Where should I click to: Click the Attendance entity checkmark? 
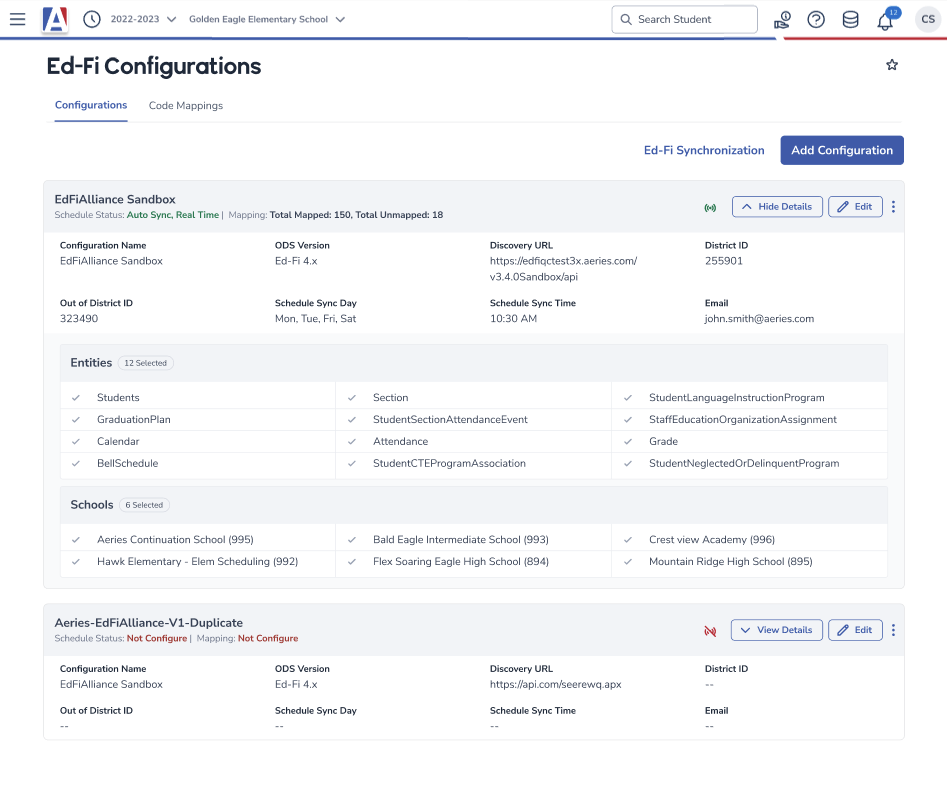[x=352, y=442]
